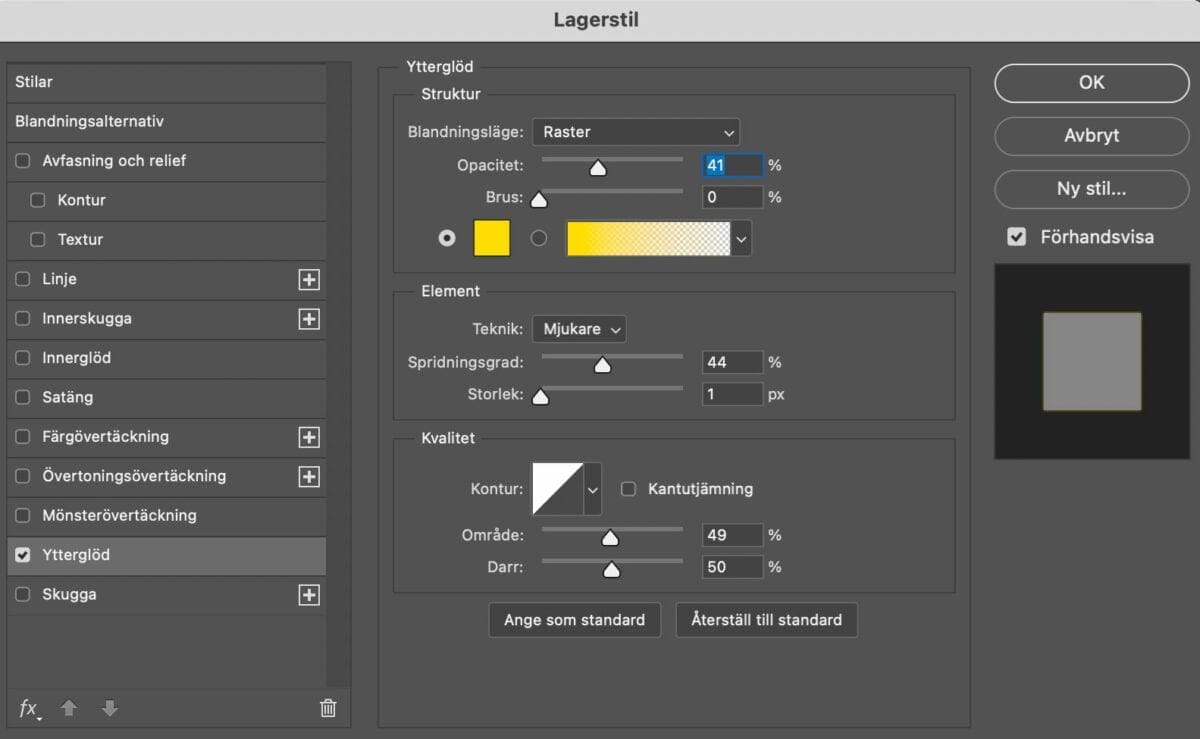Enable the Kantutjämning checkbox
The image size is (1200, 739).
(x=629, y=489)
